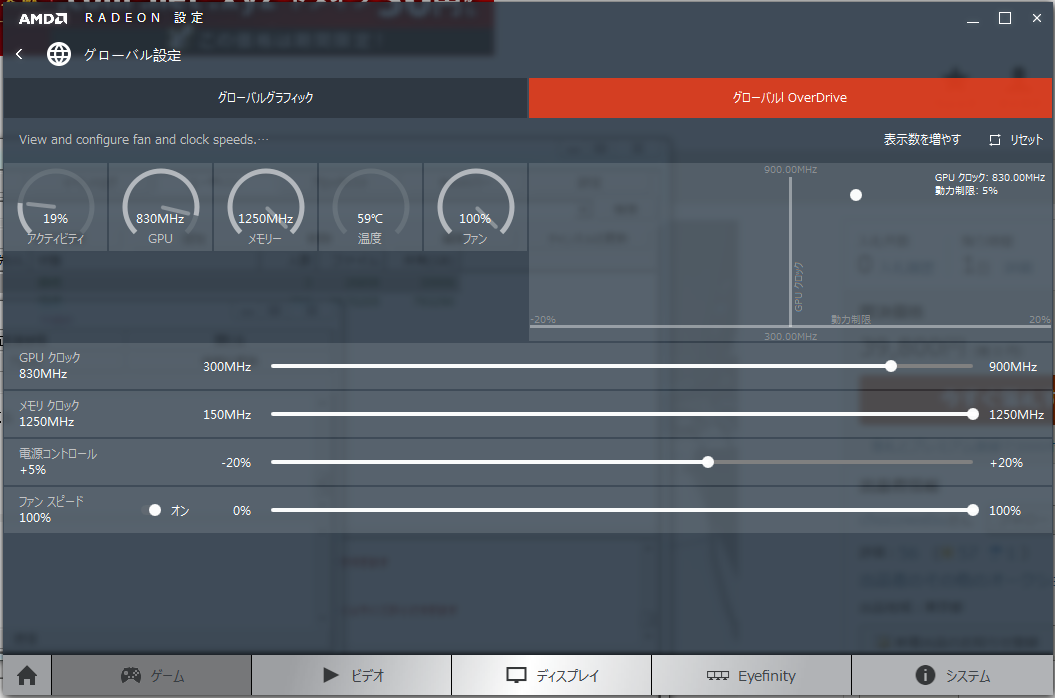Click the play icon on ビデオ tab
1055x698 pixels.
click(x=330, y=675)
